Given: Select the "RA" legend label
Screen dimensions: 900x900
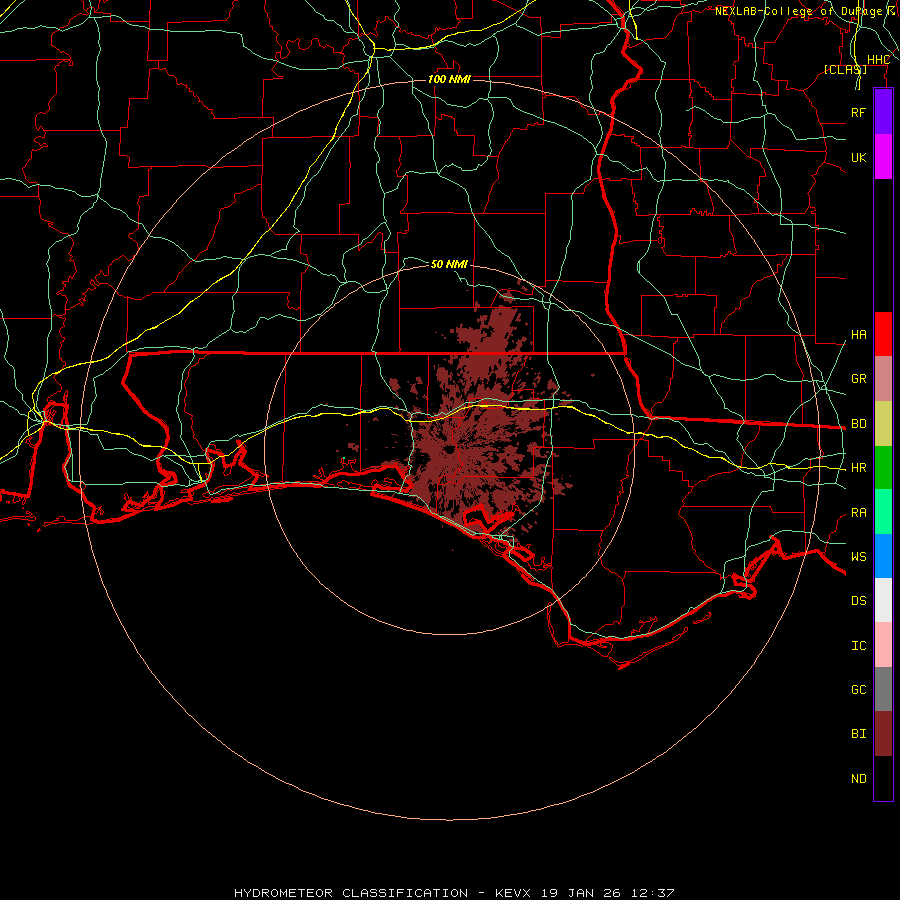Looking at the screenshot, I should (x=858, y=513).
